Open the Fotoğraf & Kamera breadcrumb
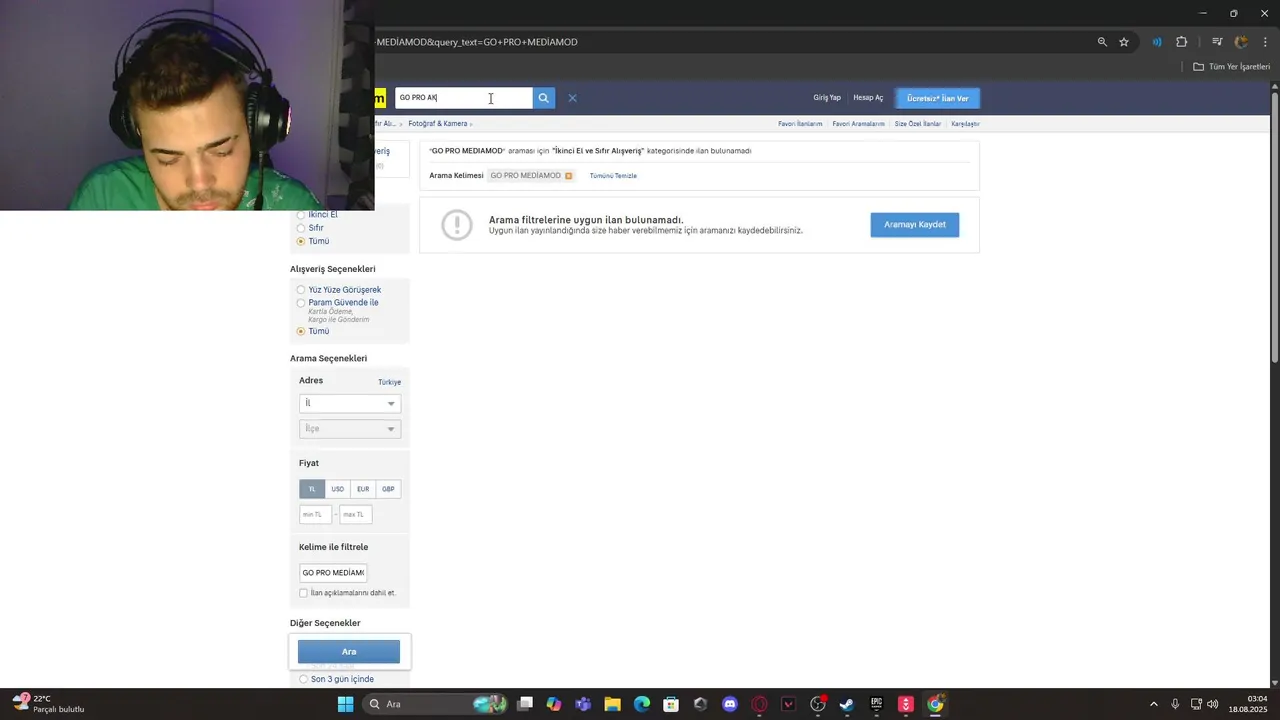The image size is (1280, 720). click(x=438, y=124)
